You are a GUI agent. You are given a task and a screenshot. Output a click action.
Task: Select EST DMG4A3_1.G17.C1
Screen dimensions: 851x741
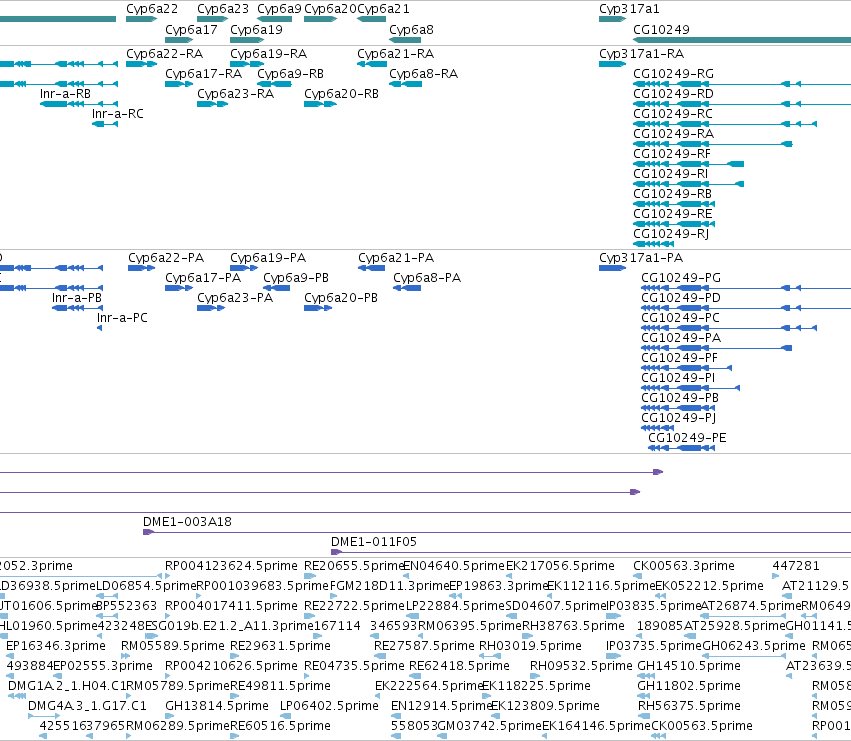click(44, 716)
